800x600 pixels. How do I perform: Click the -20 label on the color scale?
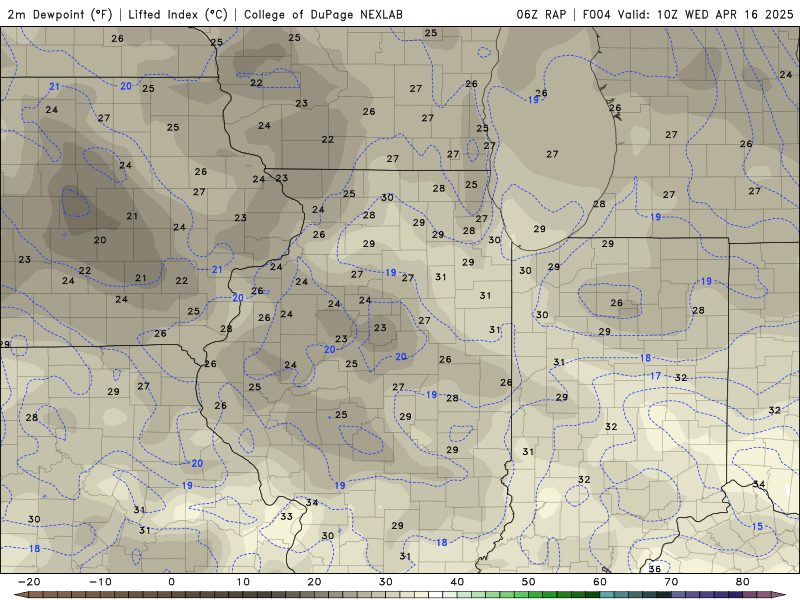(29, 582)
